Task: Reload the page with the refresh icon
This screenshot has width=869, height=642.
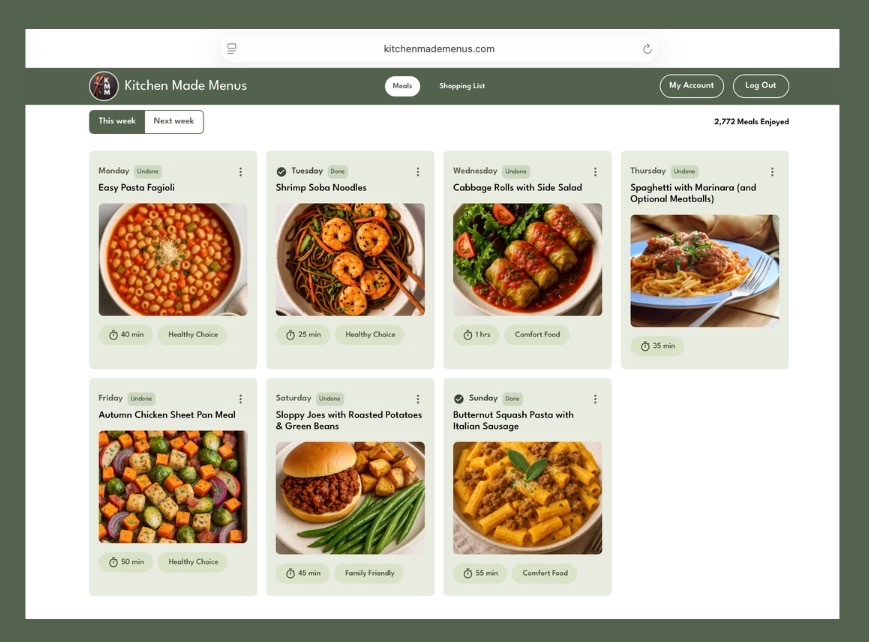Action: click(x=647, y=49)
